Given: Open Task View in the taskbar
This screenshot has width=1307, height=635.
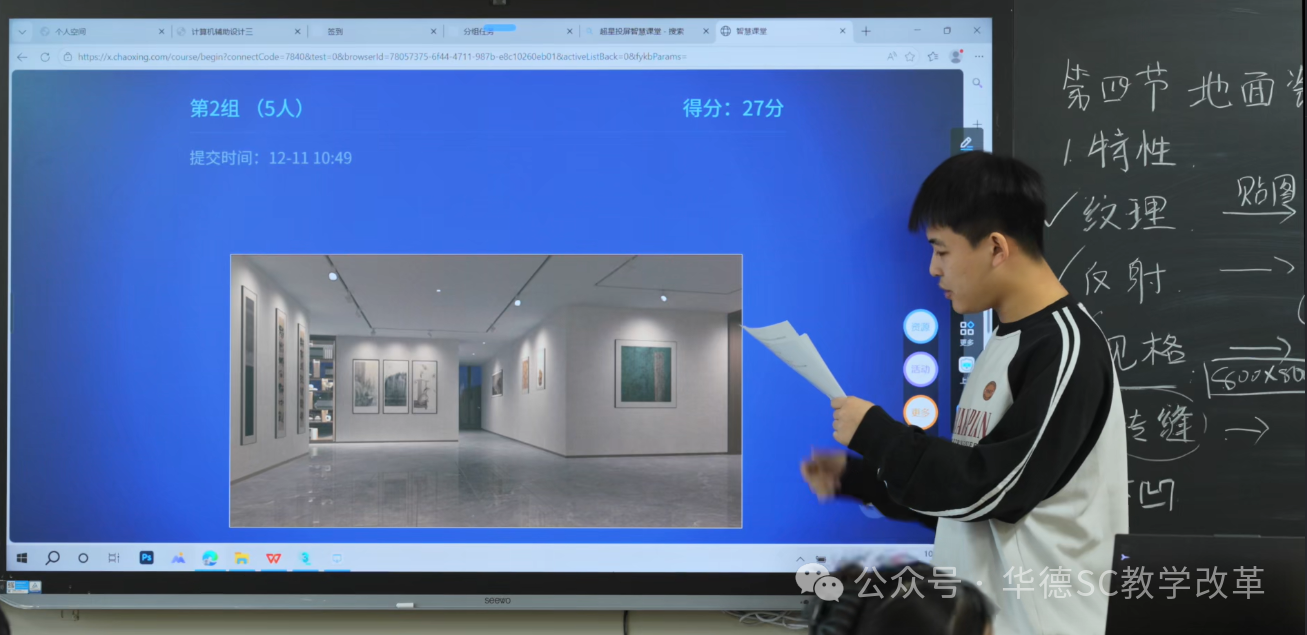Looking at the screenshot, I should click(113, 557).
